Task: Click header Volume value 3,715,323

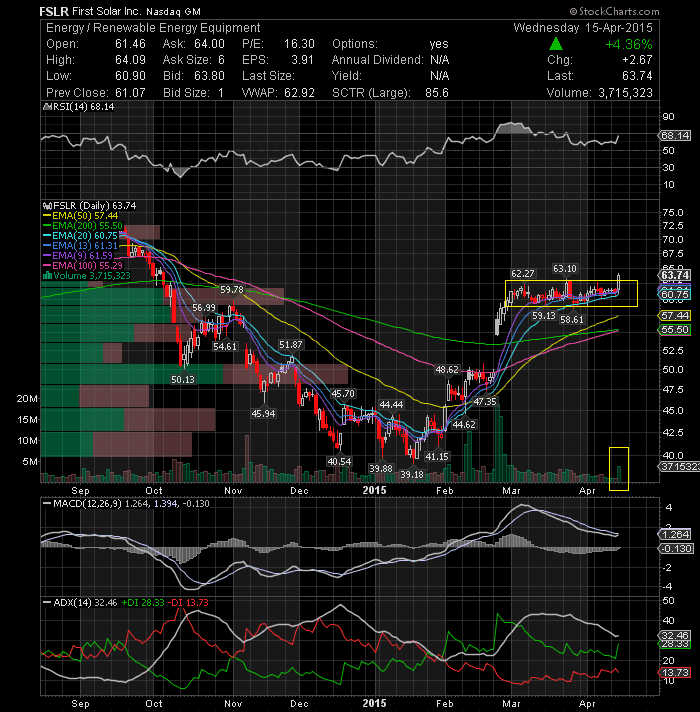Action: pos(625,93)
